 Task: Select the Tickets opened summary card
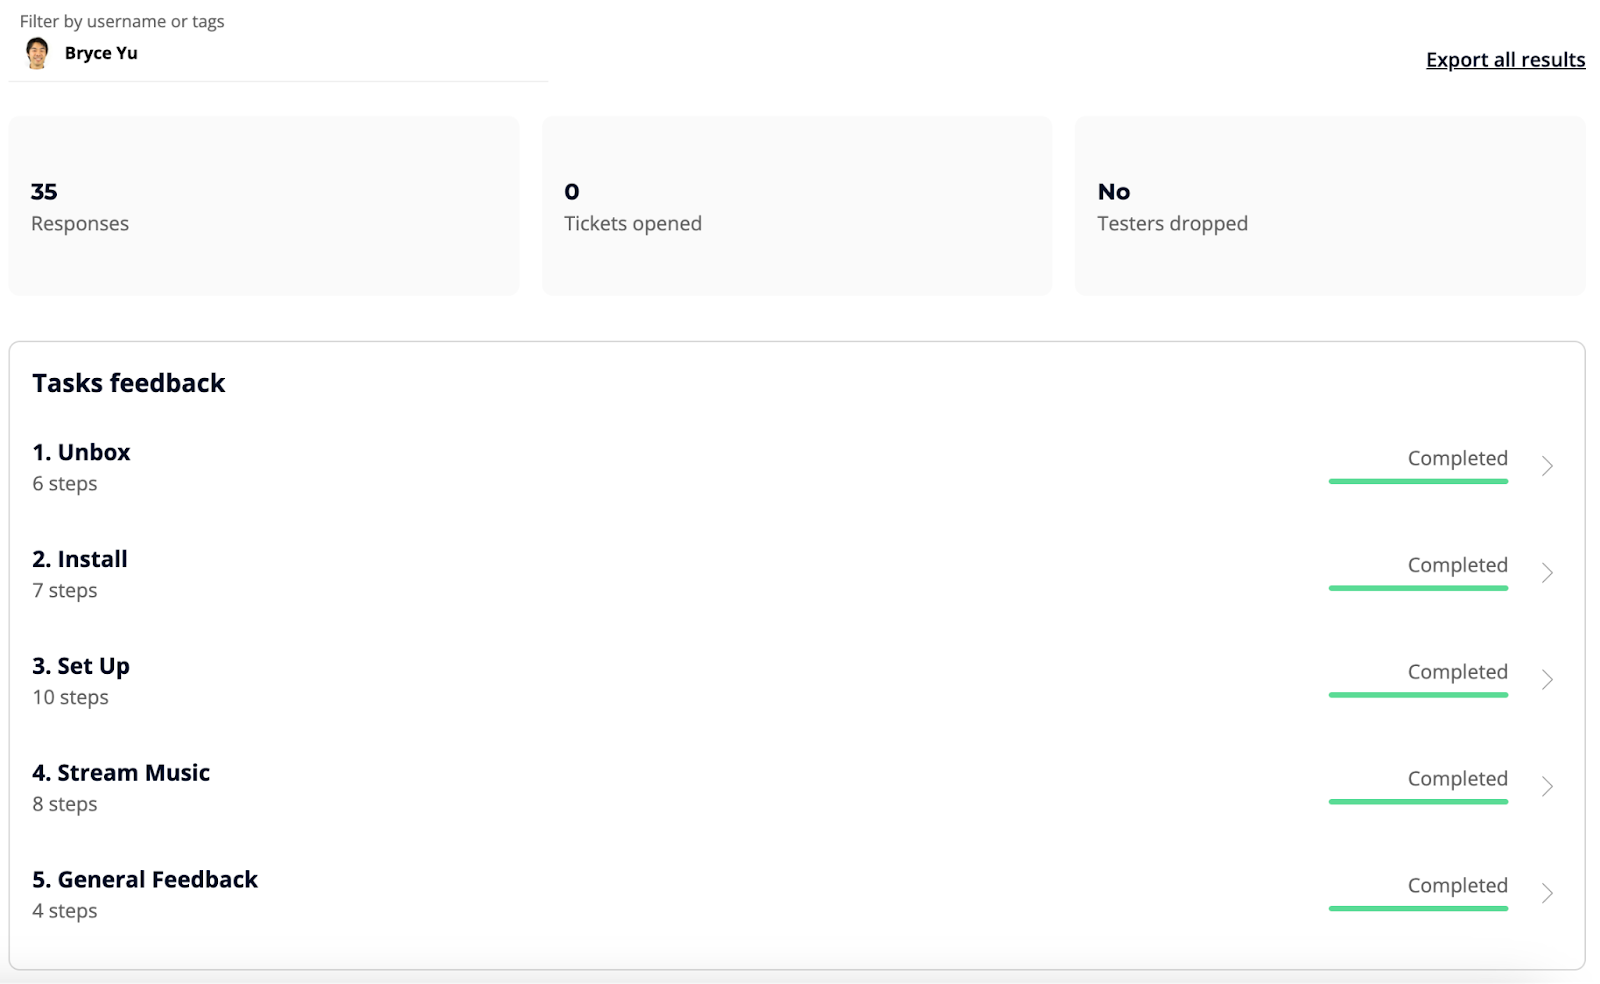point(797,206)
